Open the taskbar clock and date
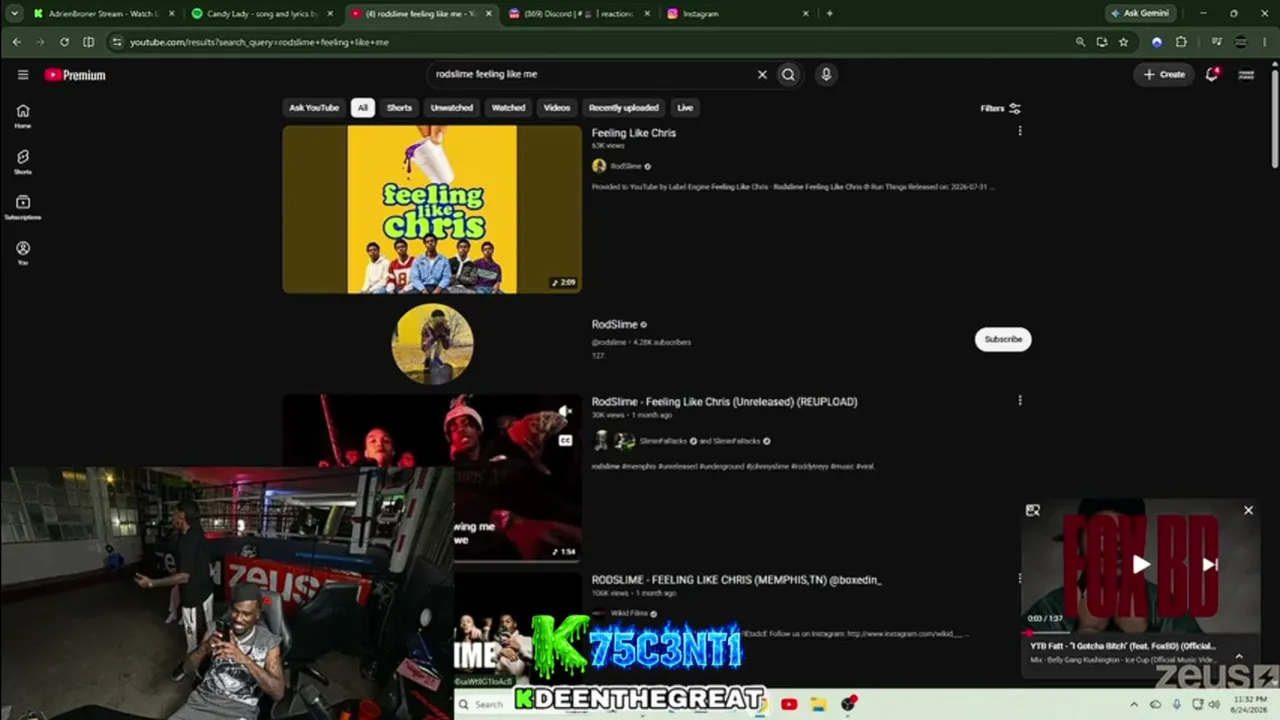This screenshot has width=1280, height=720. pyautogui.click(x=1247, y=704)
